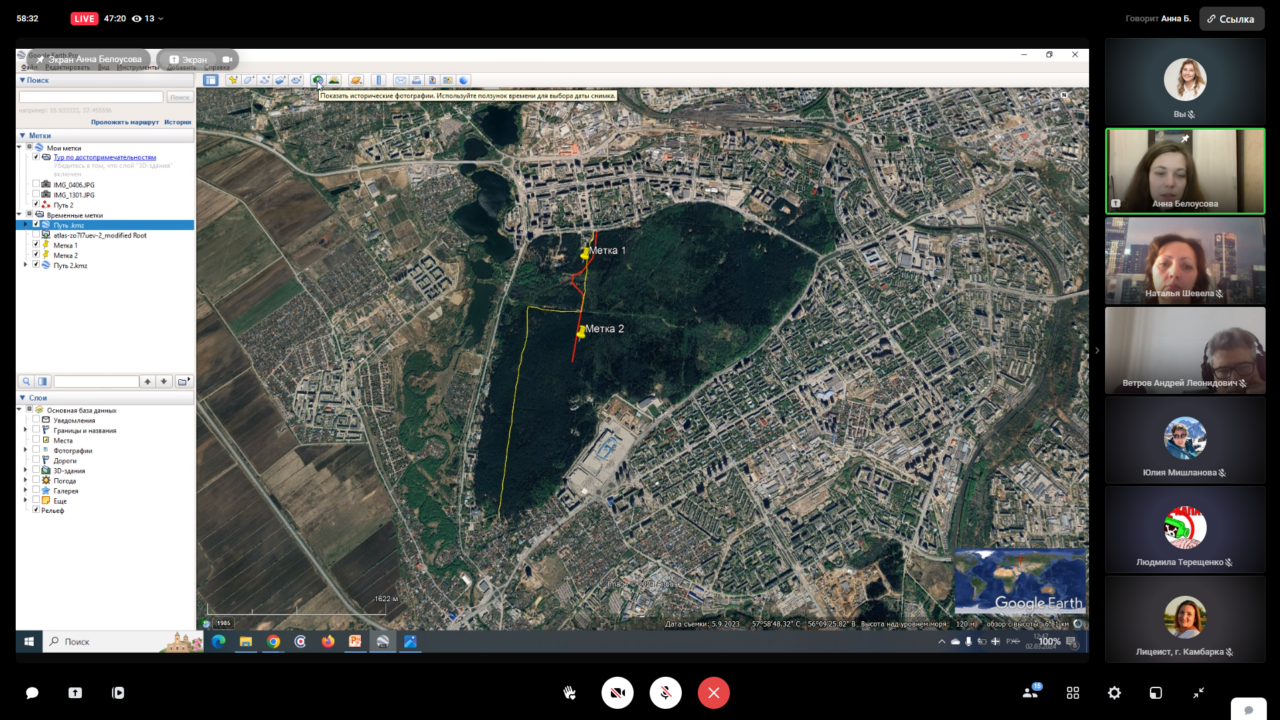The image size is (1280, 720).
Task: Check the IMG_1301.JPG checkbox
Action: pyautogui.click(x=36, y=195)
